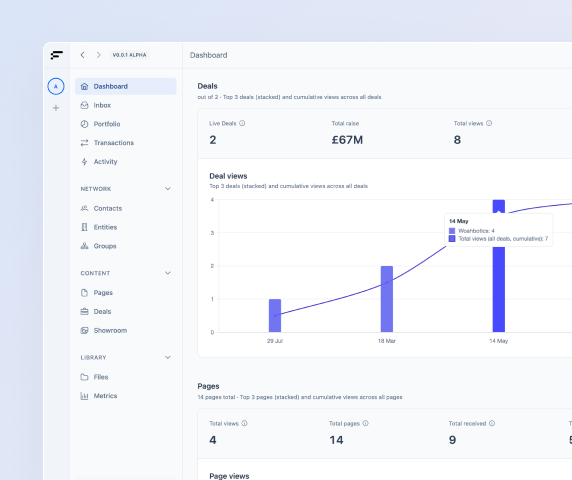Click the Deal views chart heading
Image resolution: width=572 pixels, height=480 pixels.
(x=228, y=176)
